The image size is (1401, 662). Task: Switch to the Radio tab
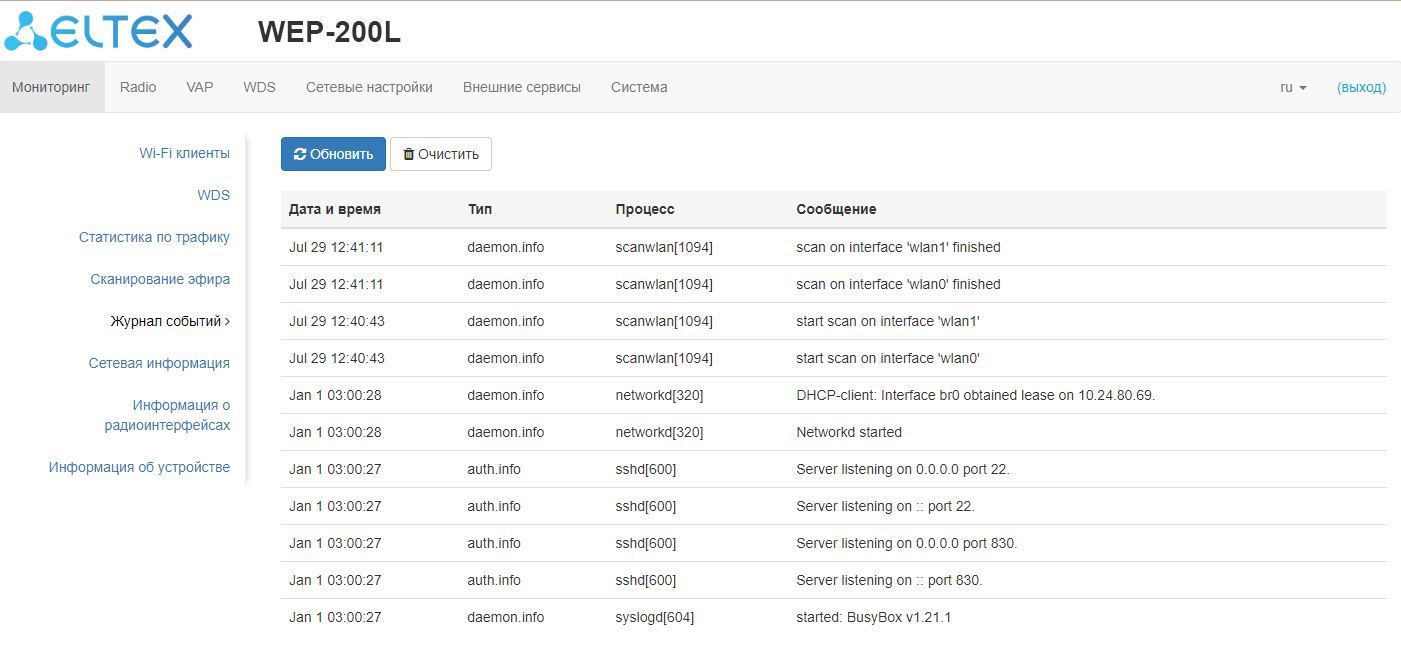click(138, 87)
